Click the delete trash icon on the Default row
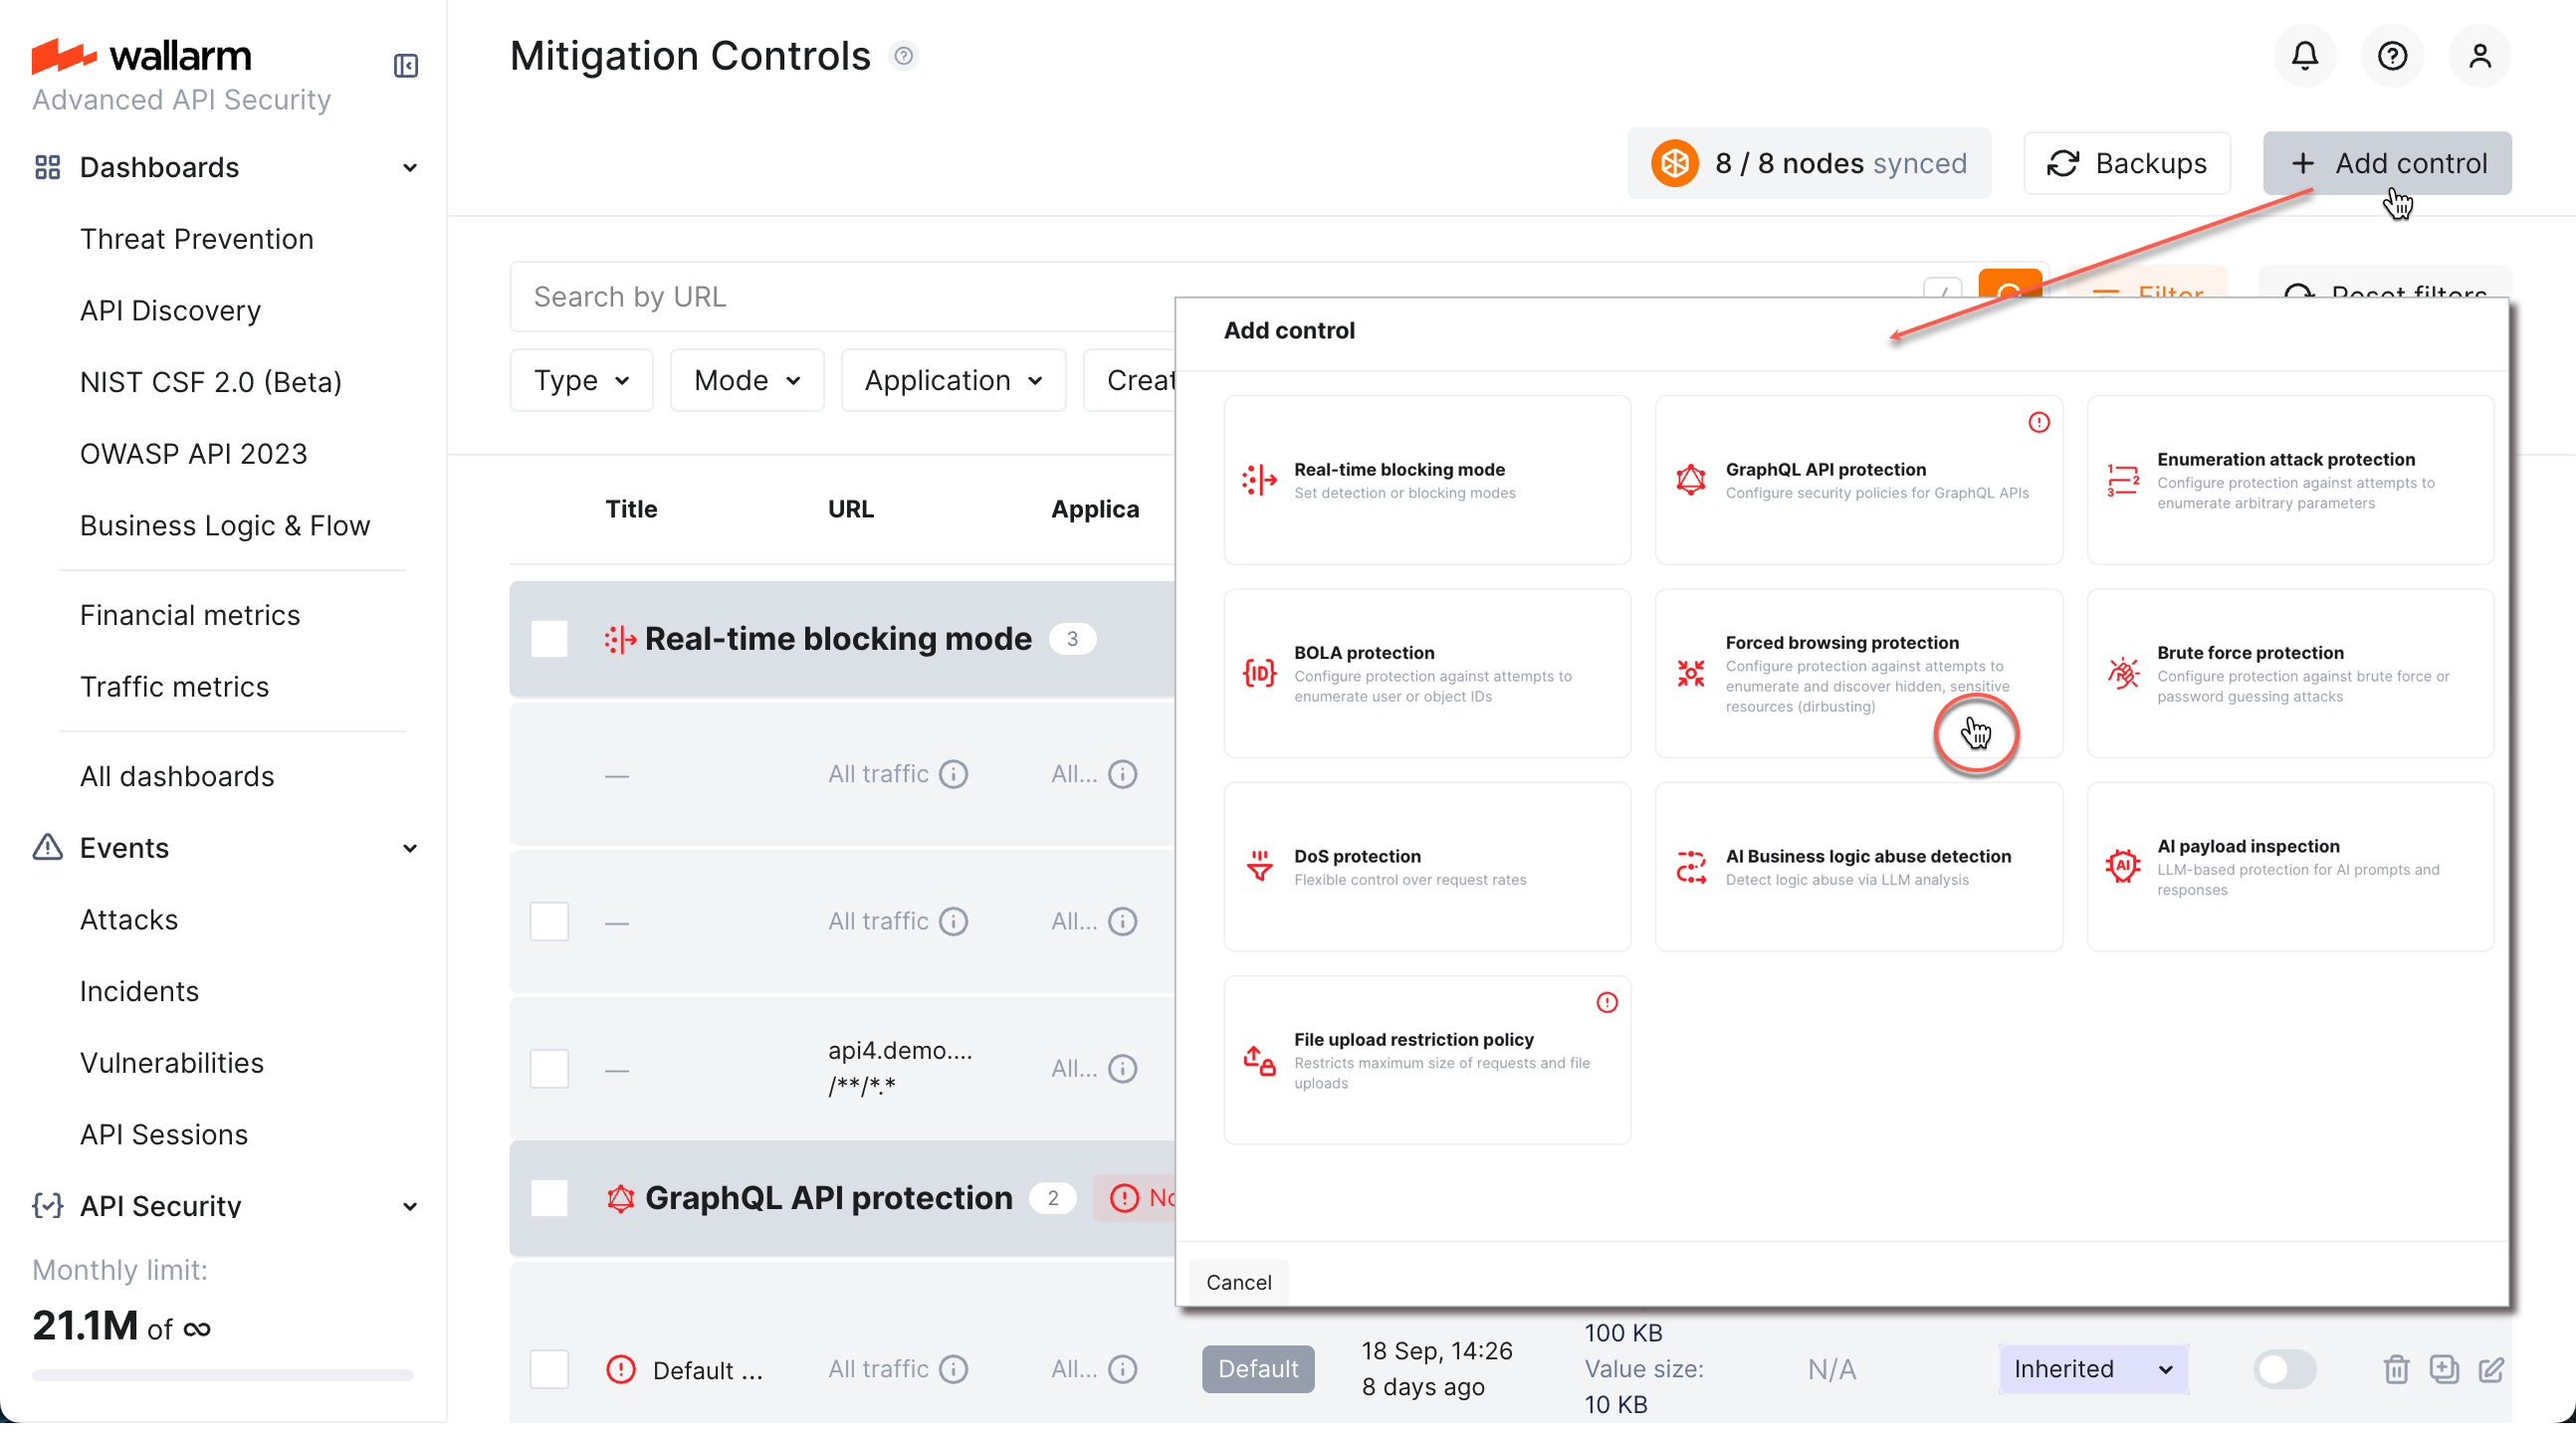Viewport: 2576px width, 1435px height. point(2396,1369)
